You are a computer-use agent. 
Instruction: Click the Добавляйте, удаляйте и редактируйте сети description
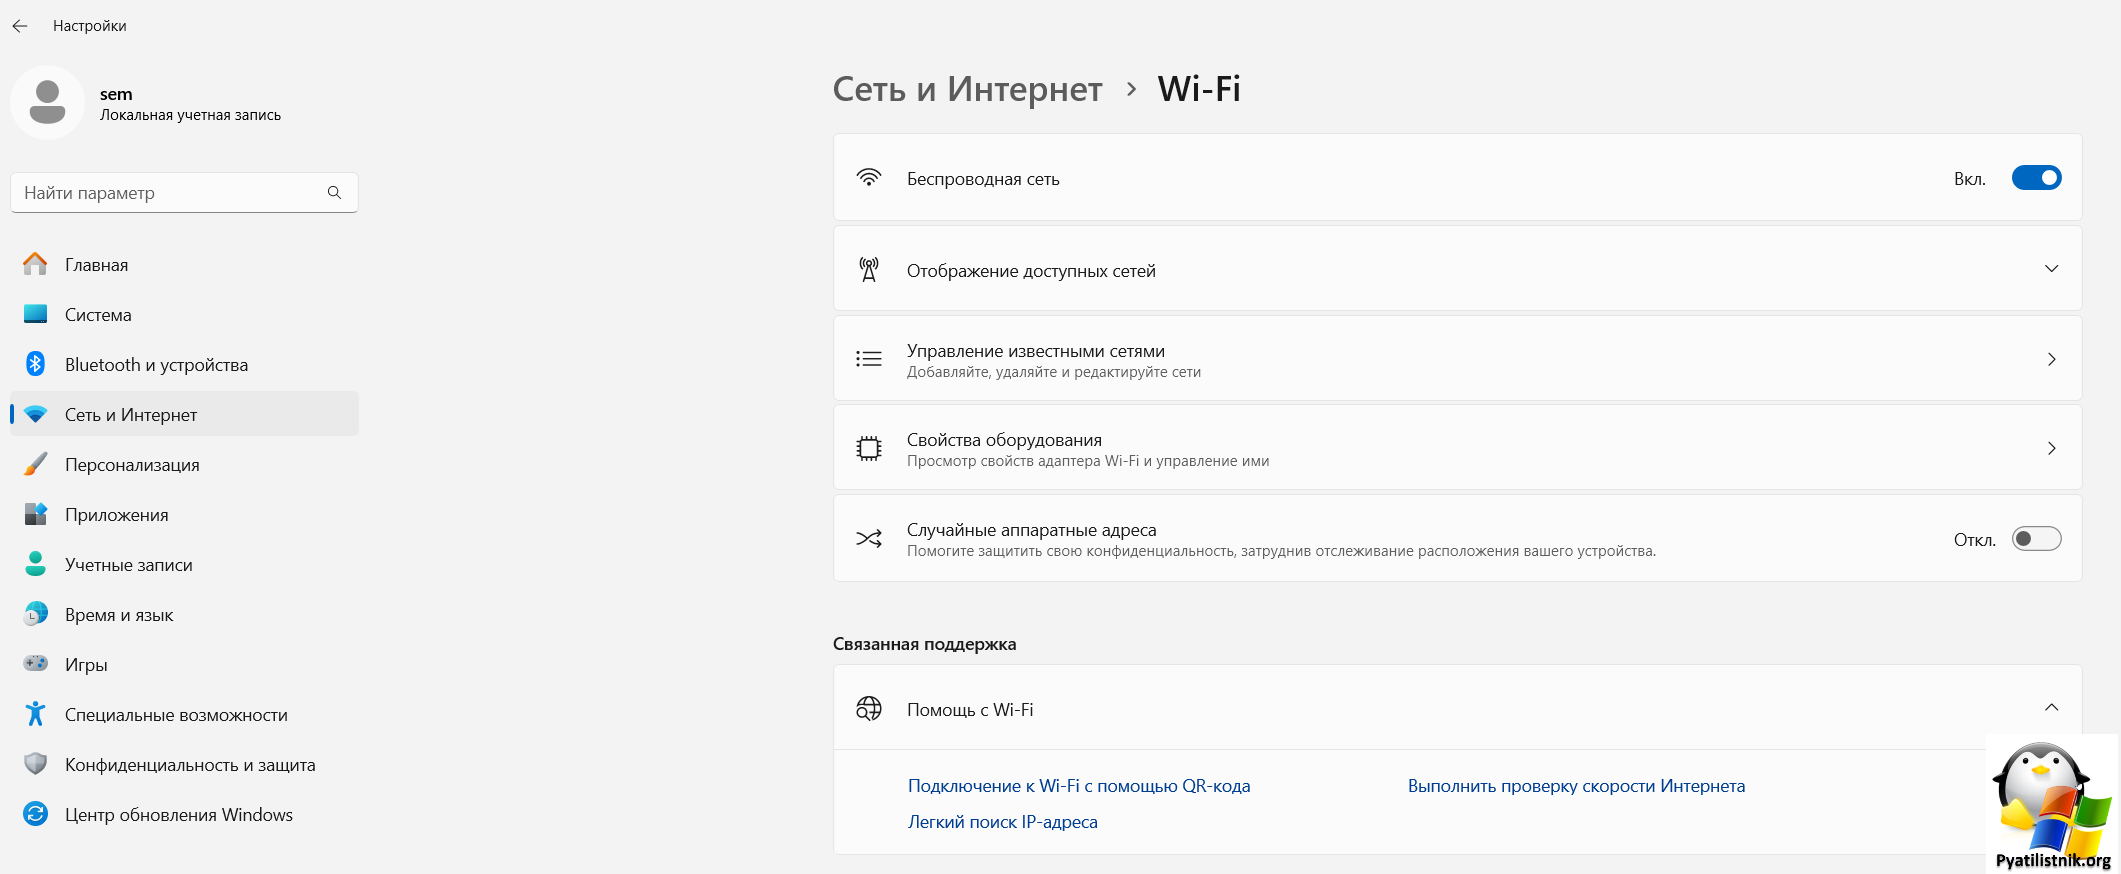1054,372
